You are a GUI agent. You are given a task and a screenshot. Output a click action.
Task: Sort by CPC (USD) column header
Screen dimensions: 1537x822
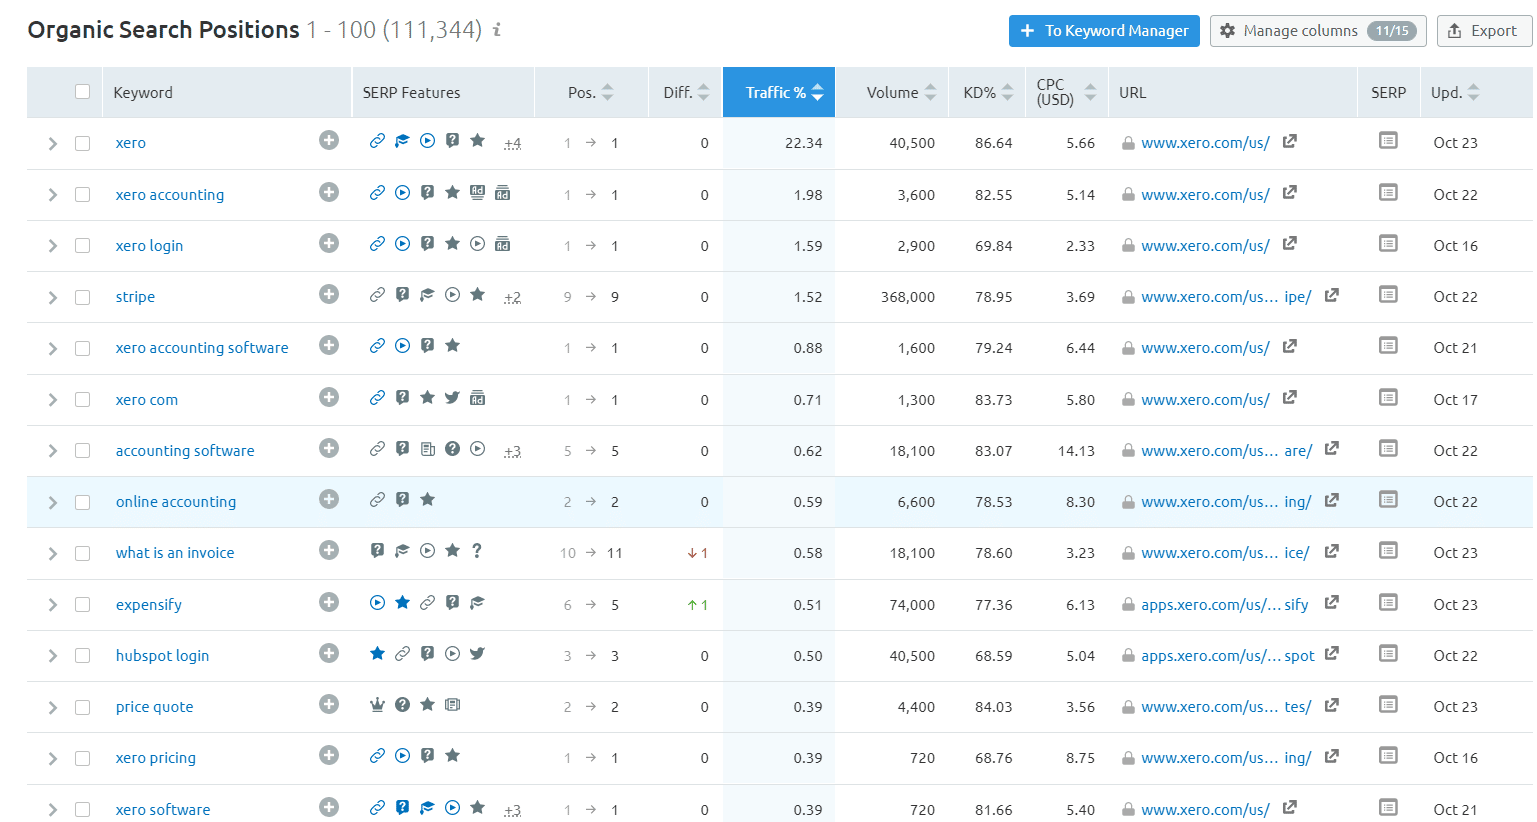click(1066, 92)
